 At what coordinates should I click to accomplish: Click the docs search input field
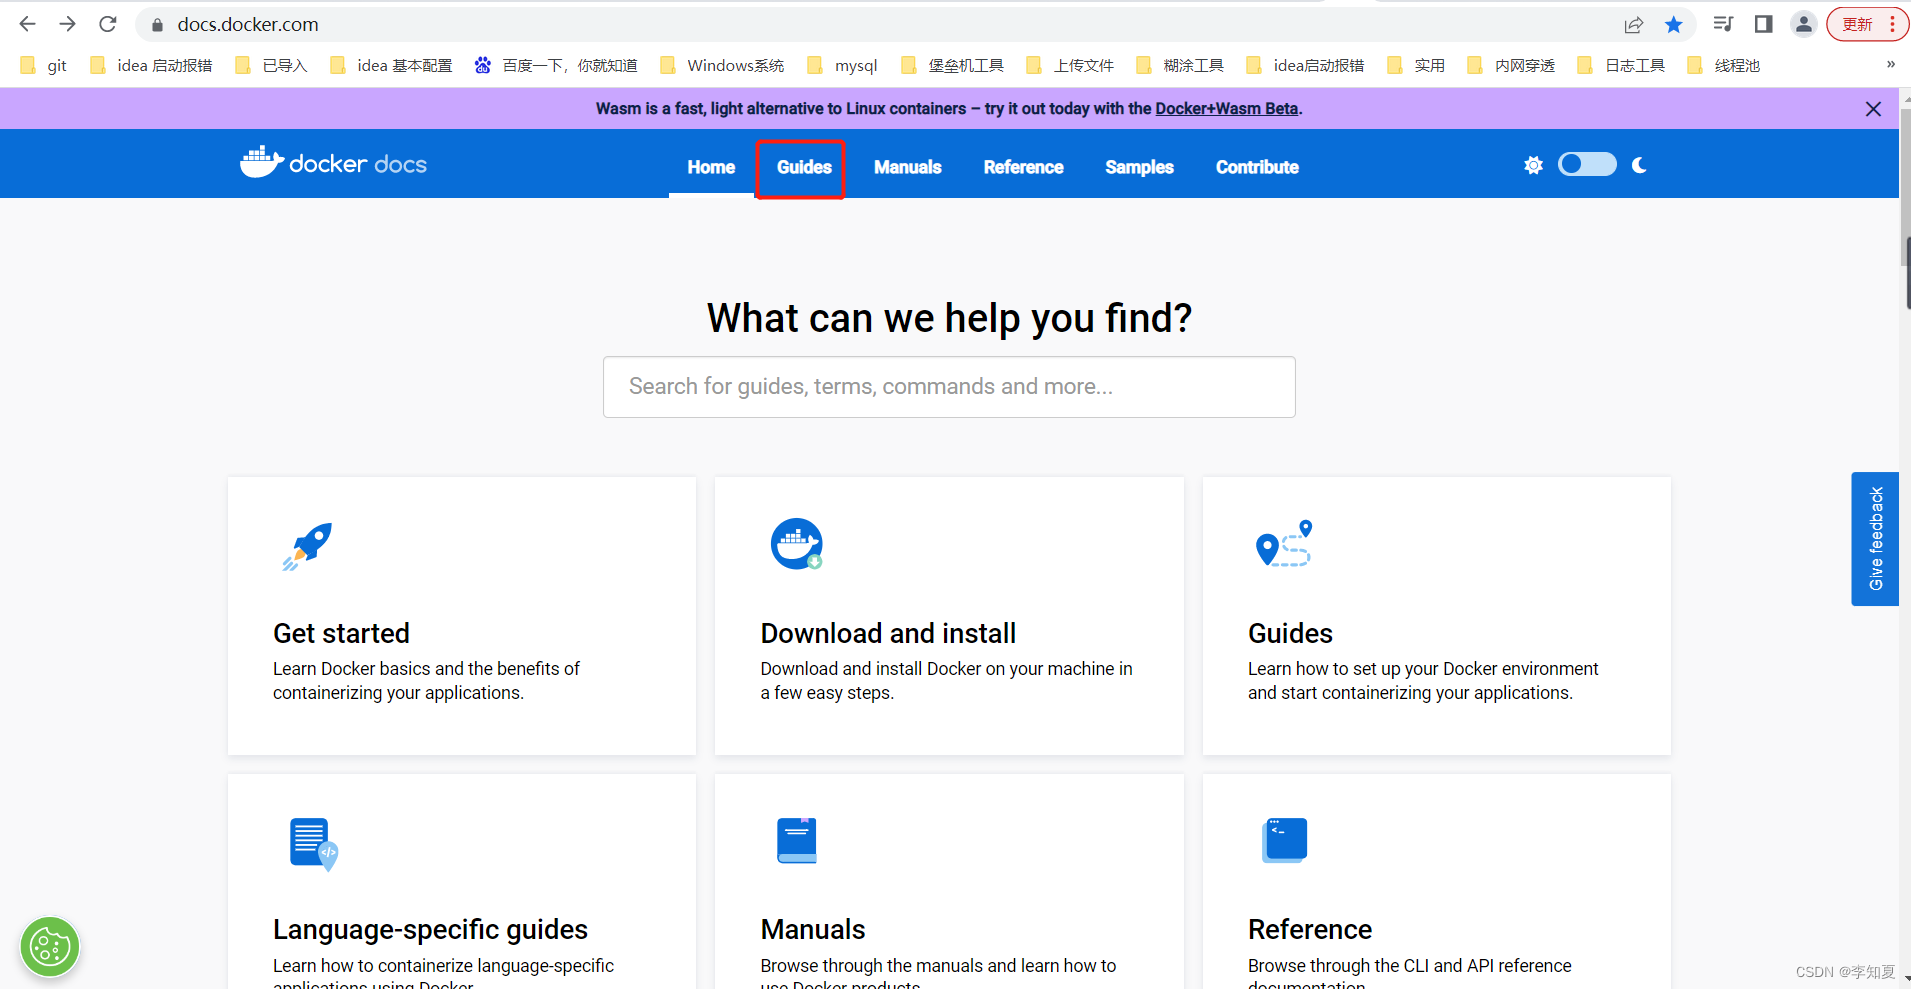[949, 387]
